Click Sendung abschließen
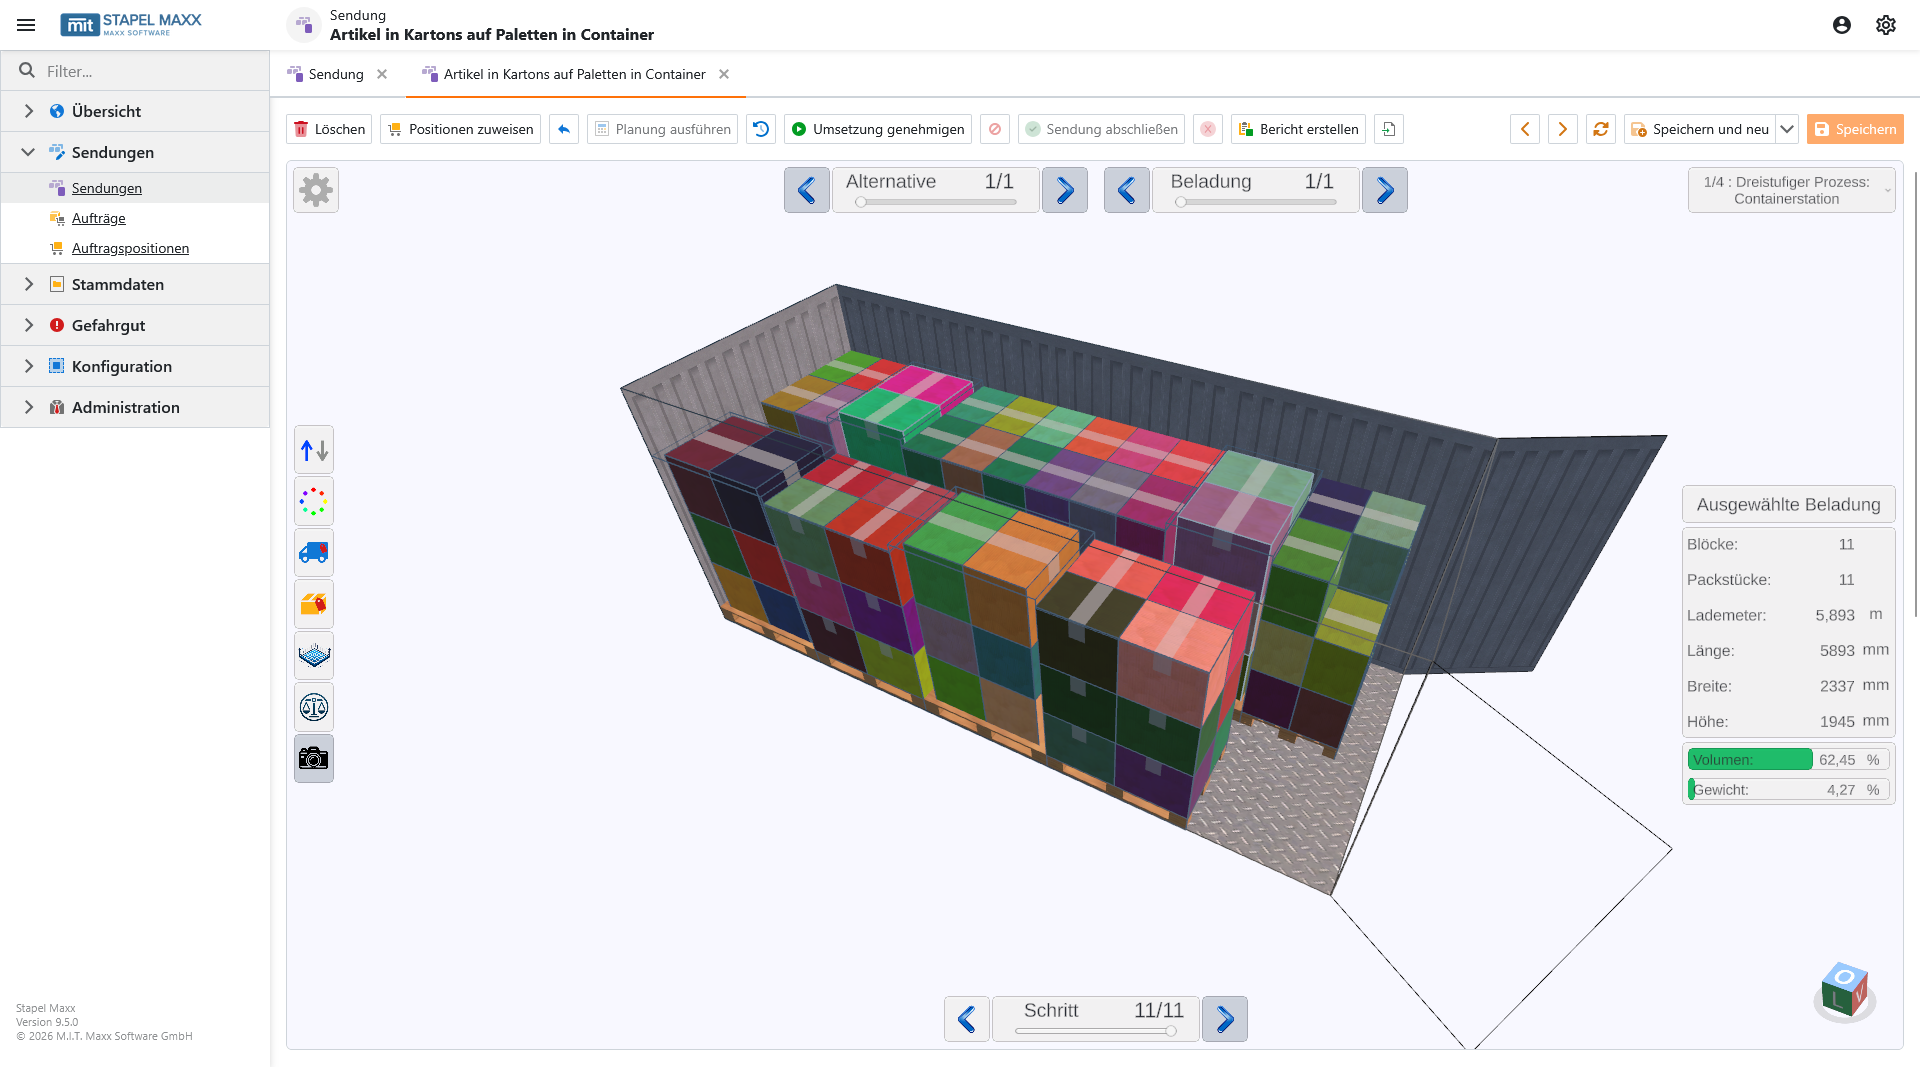 [1101, 129]
